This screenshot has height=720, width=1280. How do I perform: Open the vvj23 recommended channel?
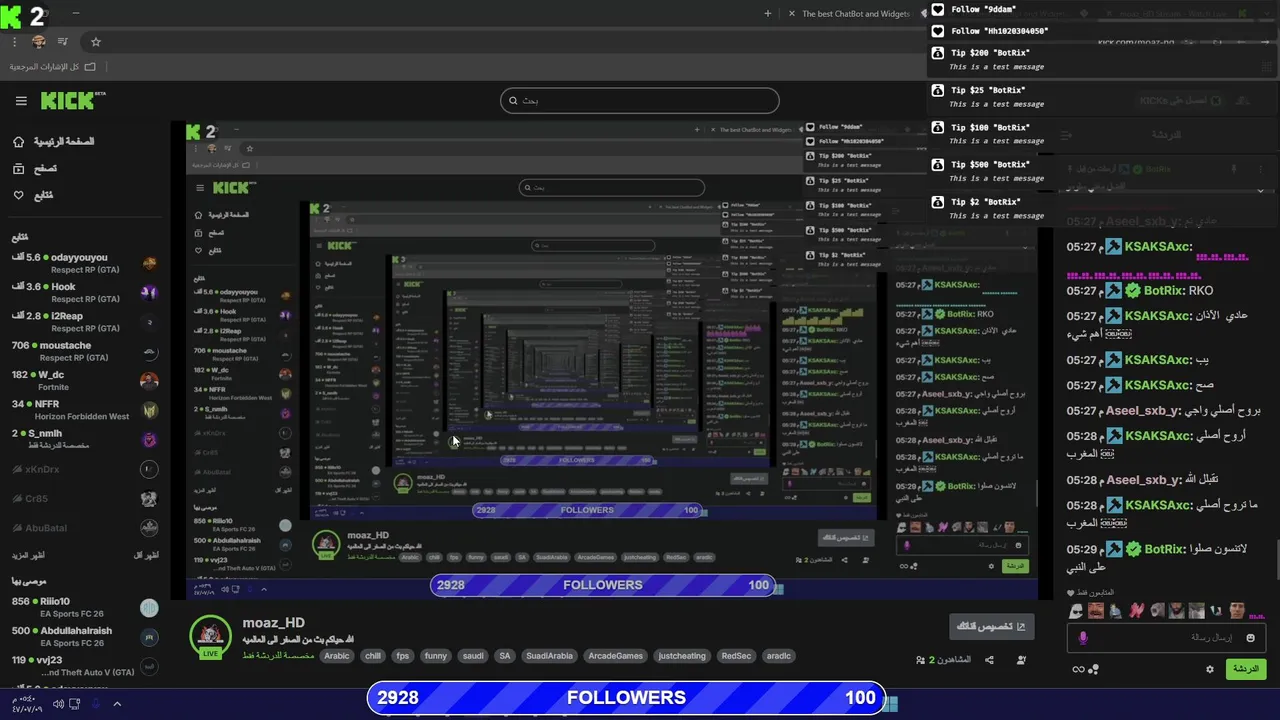(x=84, y=665)
